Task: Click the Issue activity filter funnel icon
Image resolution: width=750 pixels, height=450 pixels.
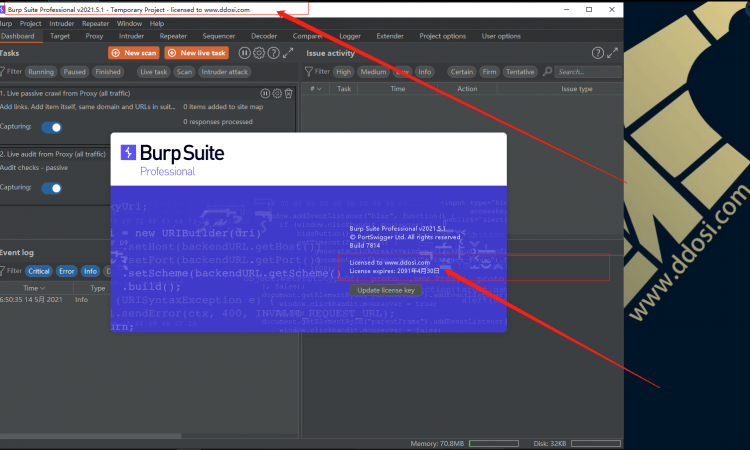Action: coord(309,72)
